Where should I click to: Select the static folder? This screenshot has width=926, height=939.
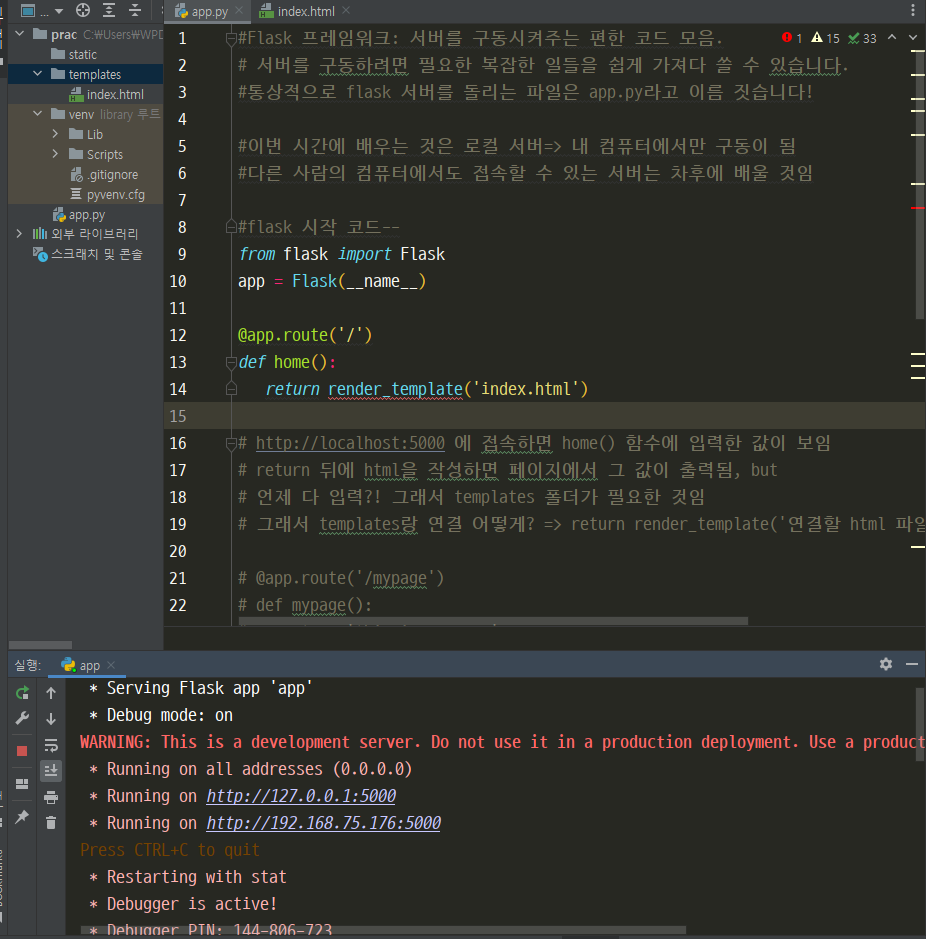(x=82, y=54)
